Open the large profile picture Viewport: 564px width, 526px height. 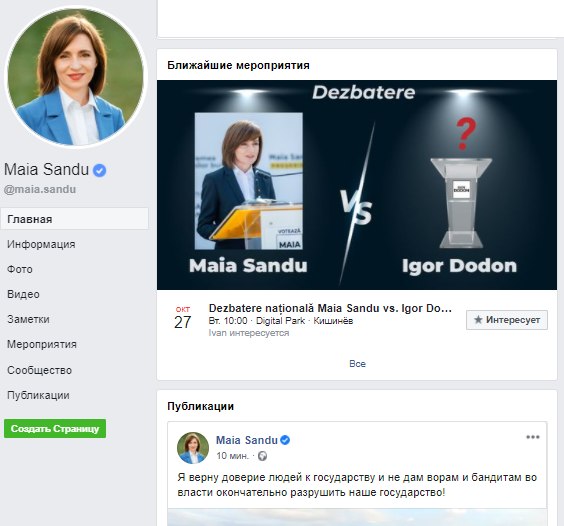pos(76,77)
